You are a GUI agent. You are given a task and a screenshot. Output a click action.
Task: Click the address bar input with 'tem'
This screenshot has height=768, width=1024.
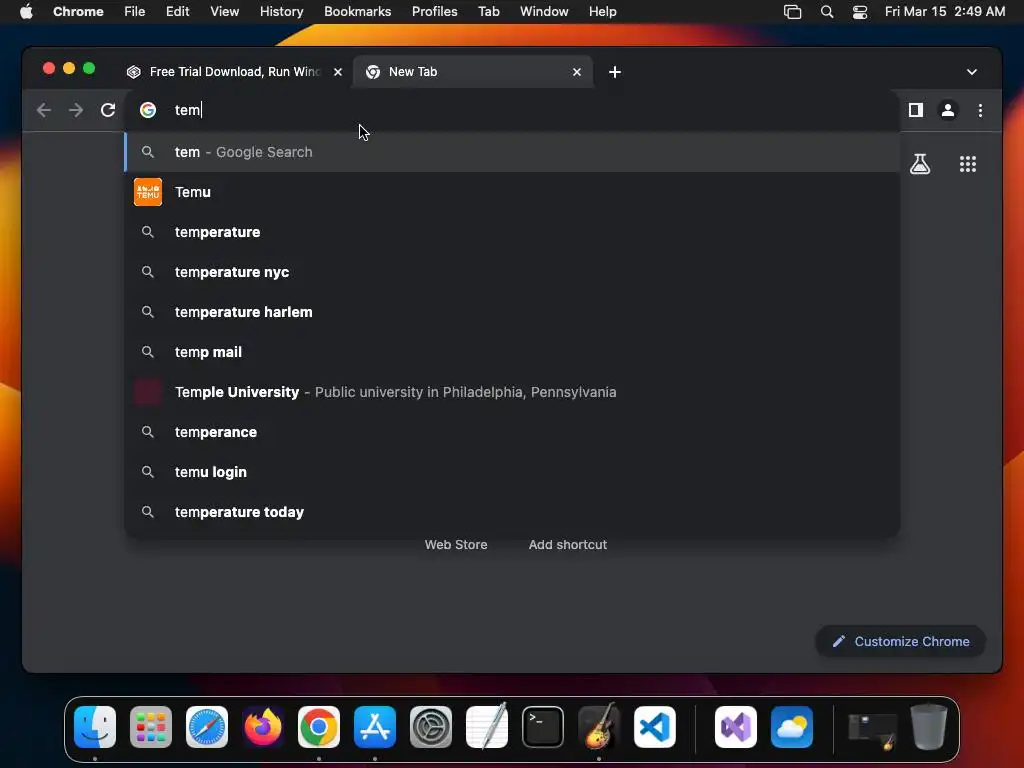pyautogui.click(x=512, y=110)
